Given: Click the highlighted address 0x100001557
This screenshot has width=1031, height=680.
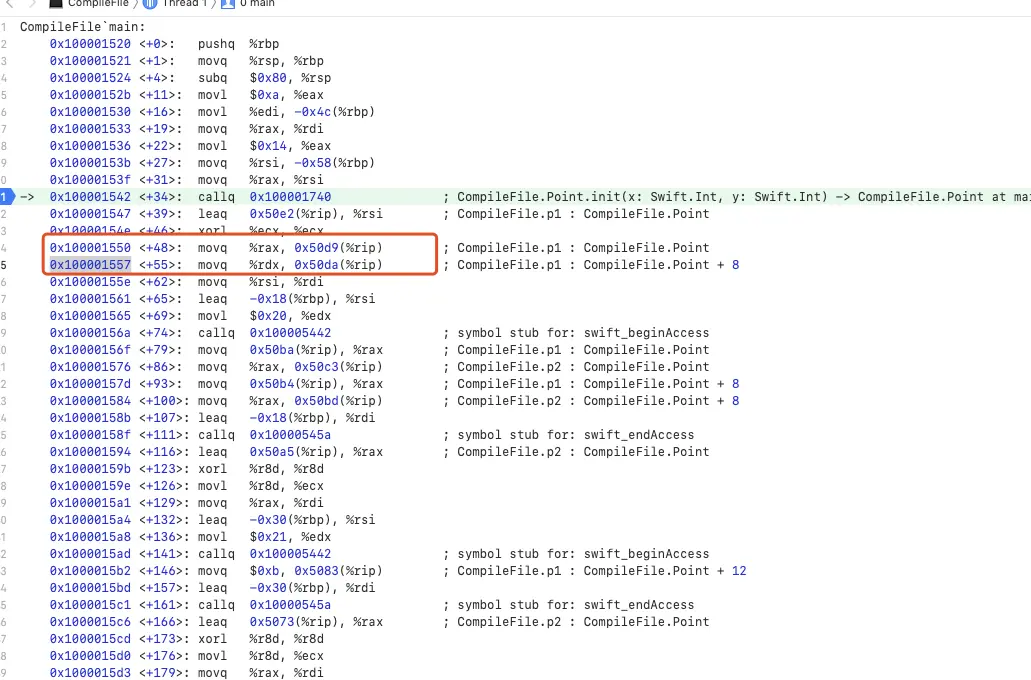Looking at the screenshot, I should 90,265.
